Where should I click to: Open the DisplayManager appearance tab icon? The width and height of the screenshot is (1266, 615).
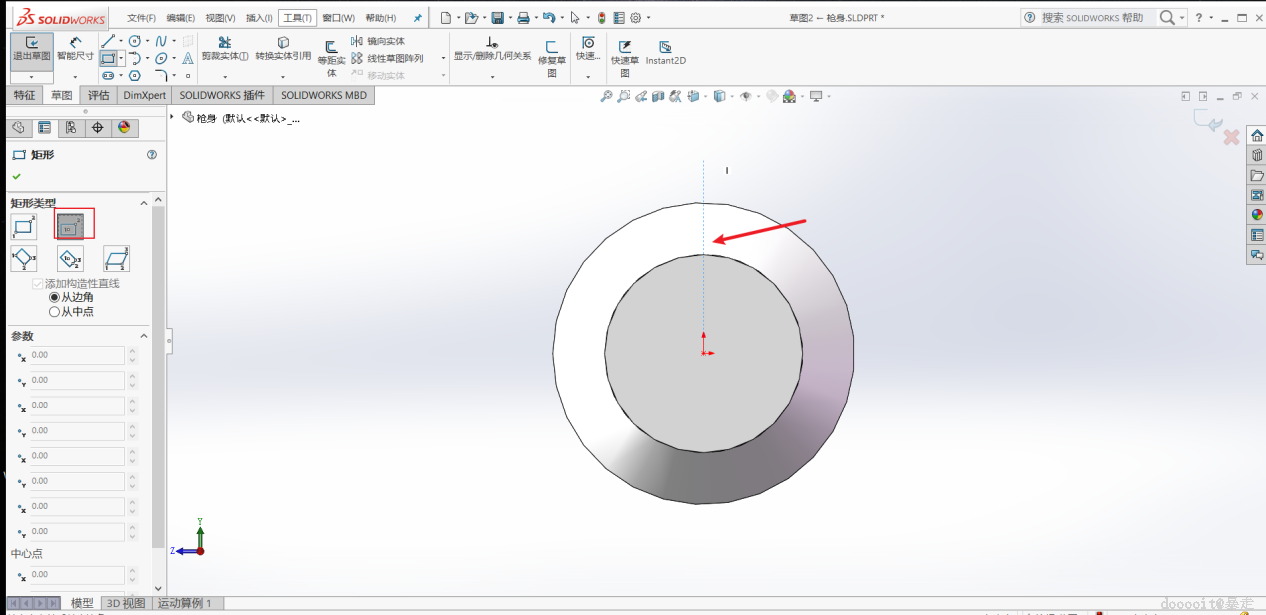124,127
